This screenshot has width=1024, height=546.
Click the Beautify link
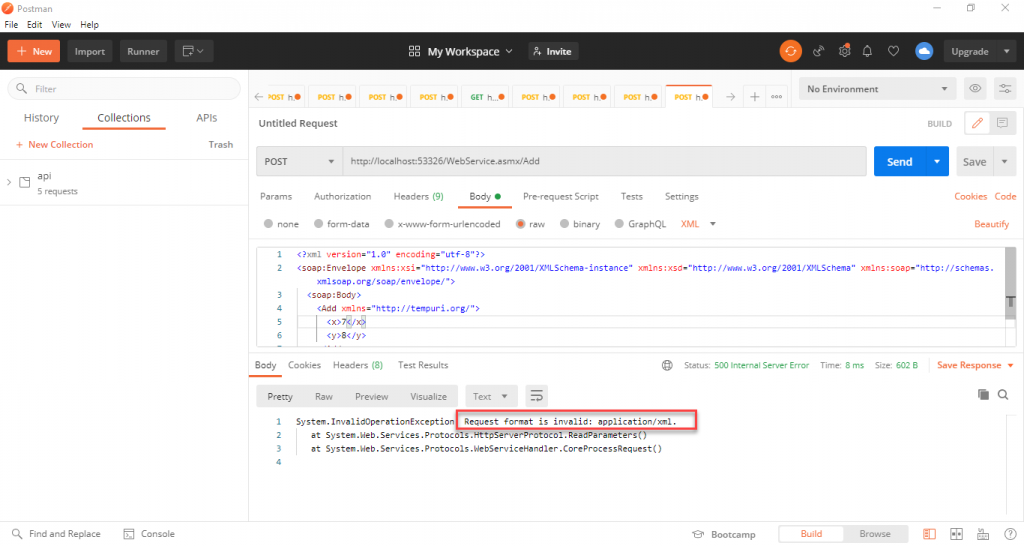(x=991, y=224)
